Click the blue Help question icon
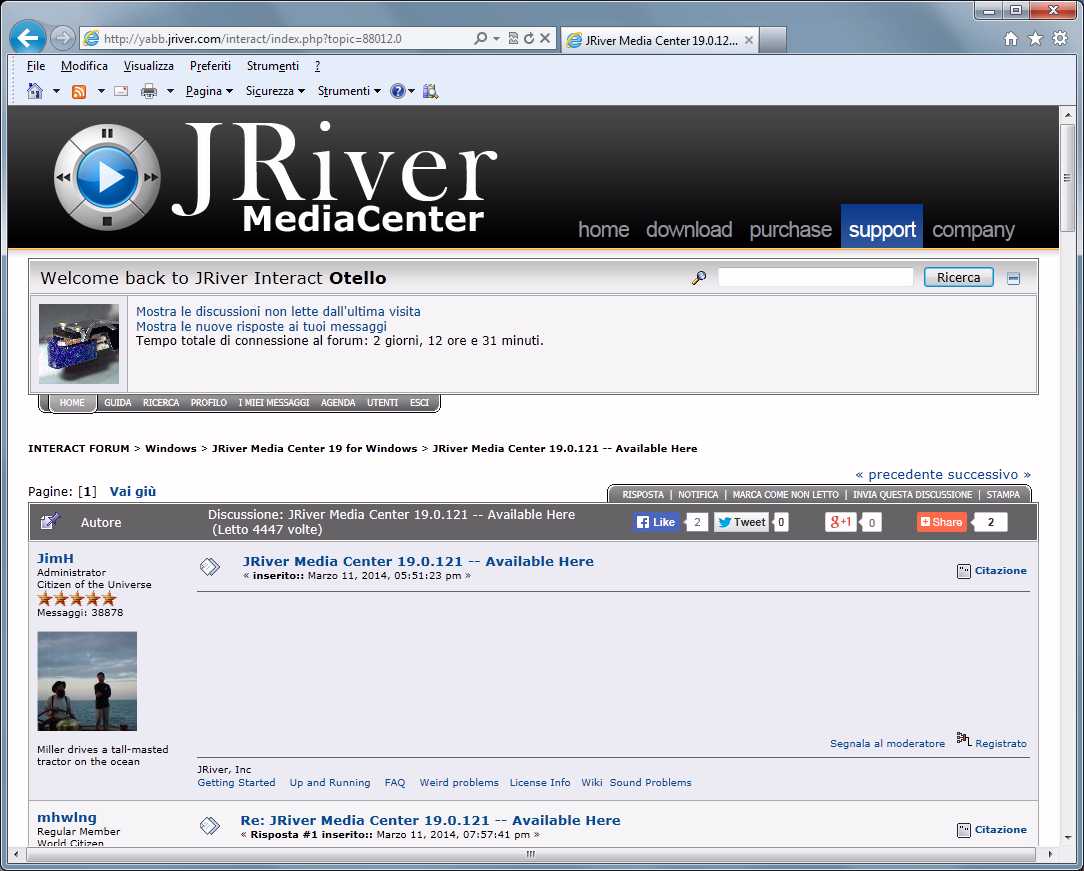This screenshot has height=871, width=1084. 398,91
